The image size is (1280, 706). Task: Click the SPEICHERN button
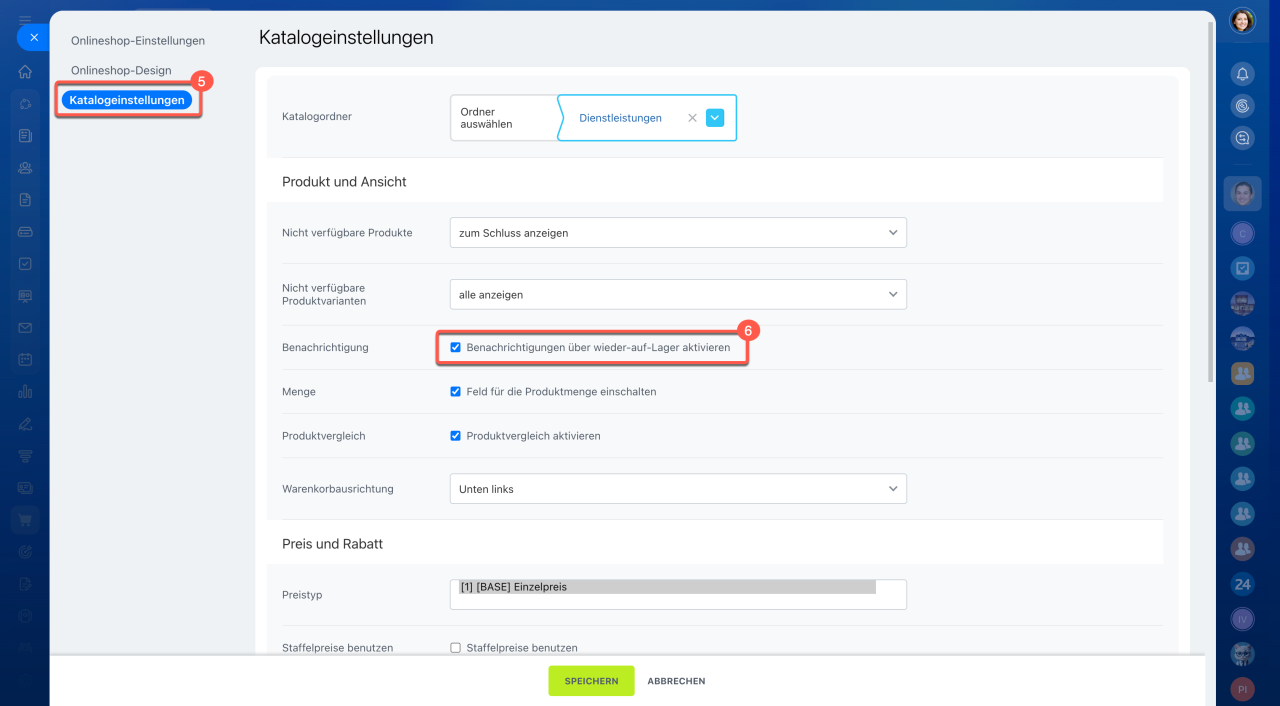pyautogui.click(x=591, y=681)
